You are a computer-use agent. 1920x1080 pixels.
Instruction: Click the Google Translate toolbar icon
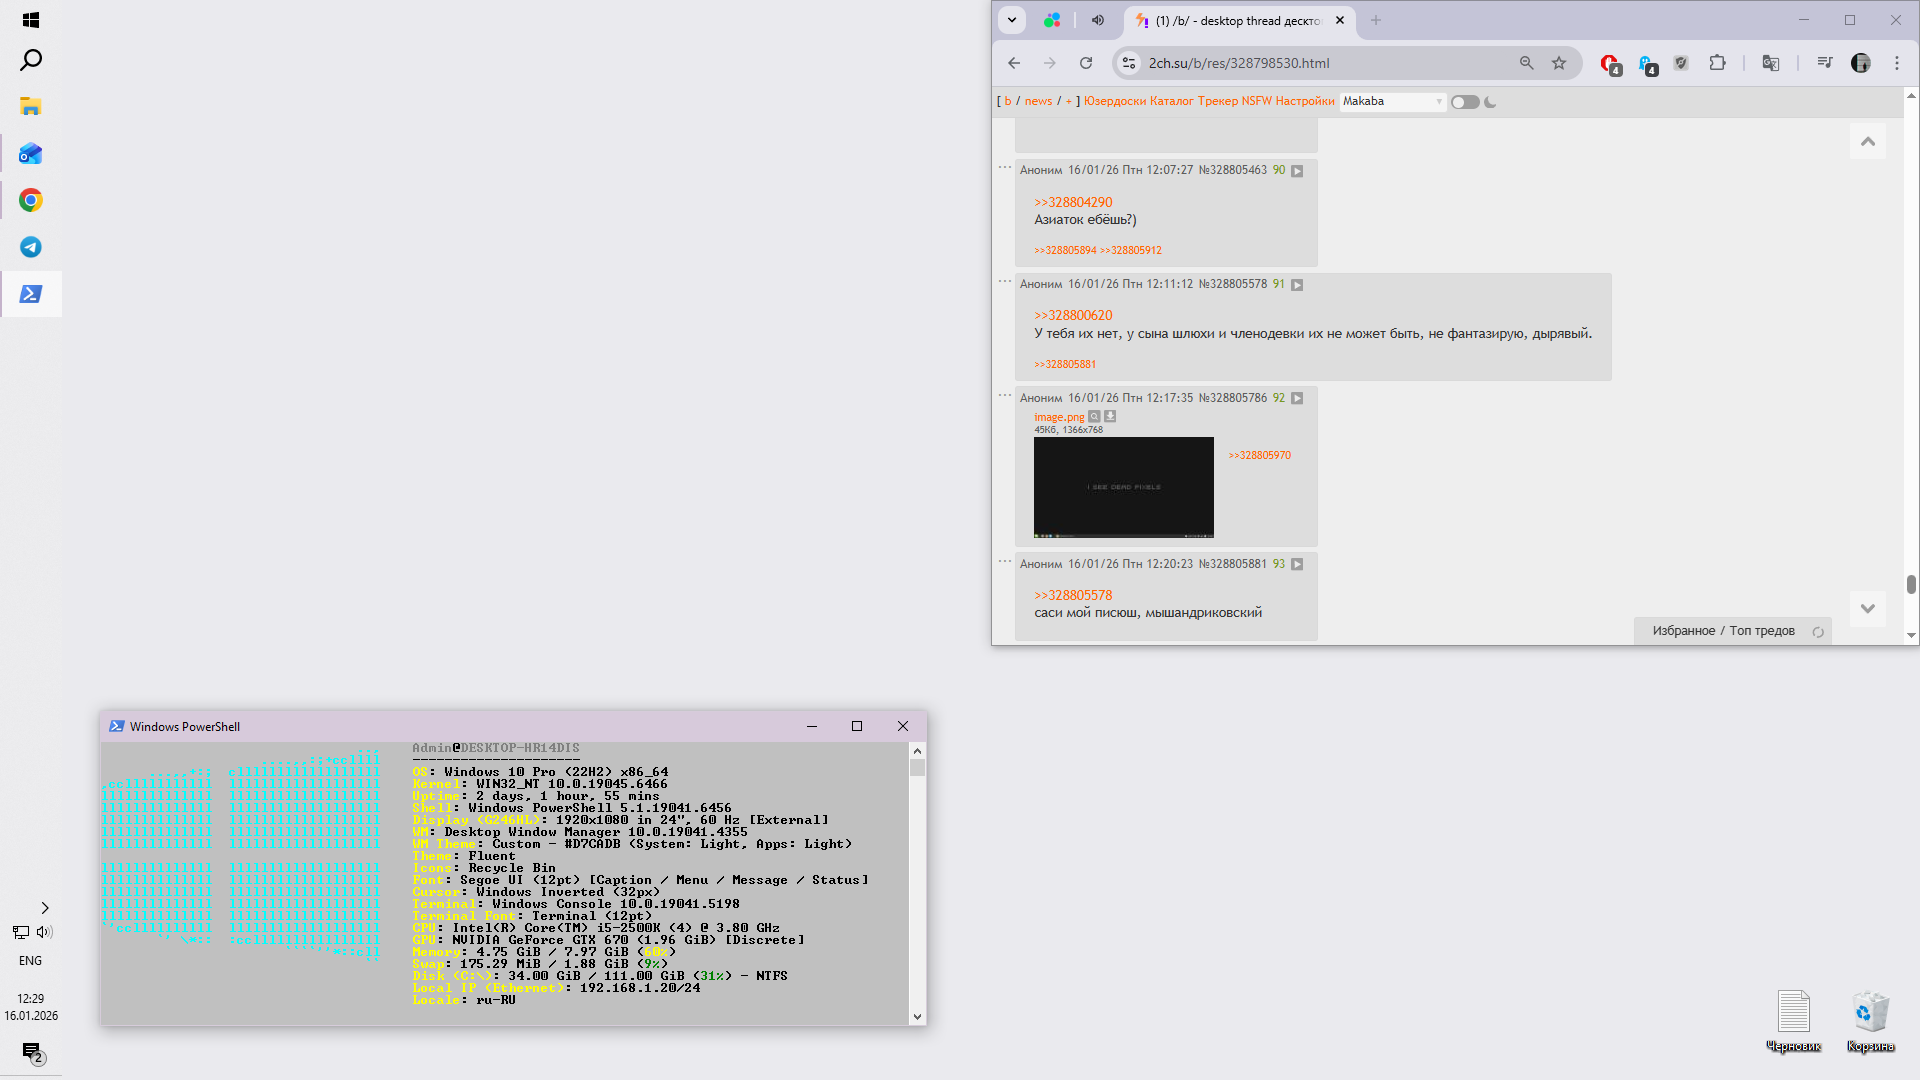tap(1771, 63)
